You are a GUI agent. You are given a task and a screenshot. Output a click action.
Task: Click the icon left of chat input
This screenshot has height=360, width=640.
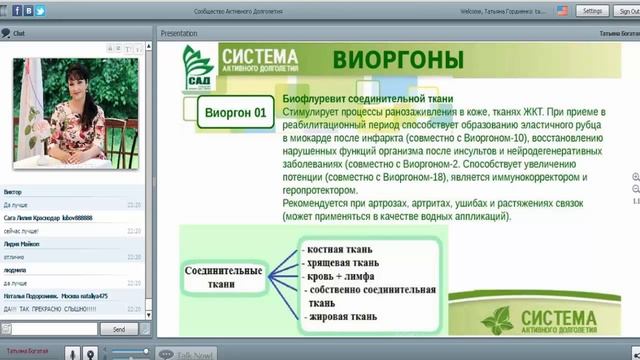pyautogui.click(x=6, y=329)
